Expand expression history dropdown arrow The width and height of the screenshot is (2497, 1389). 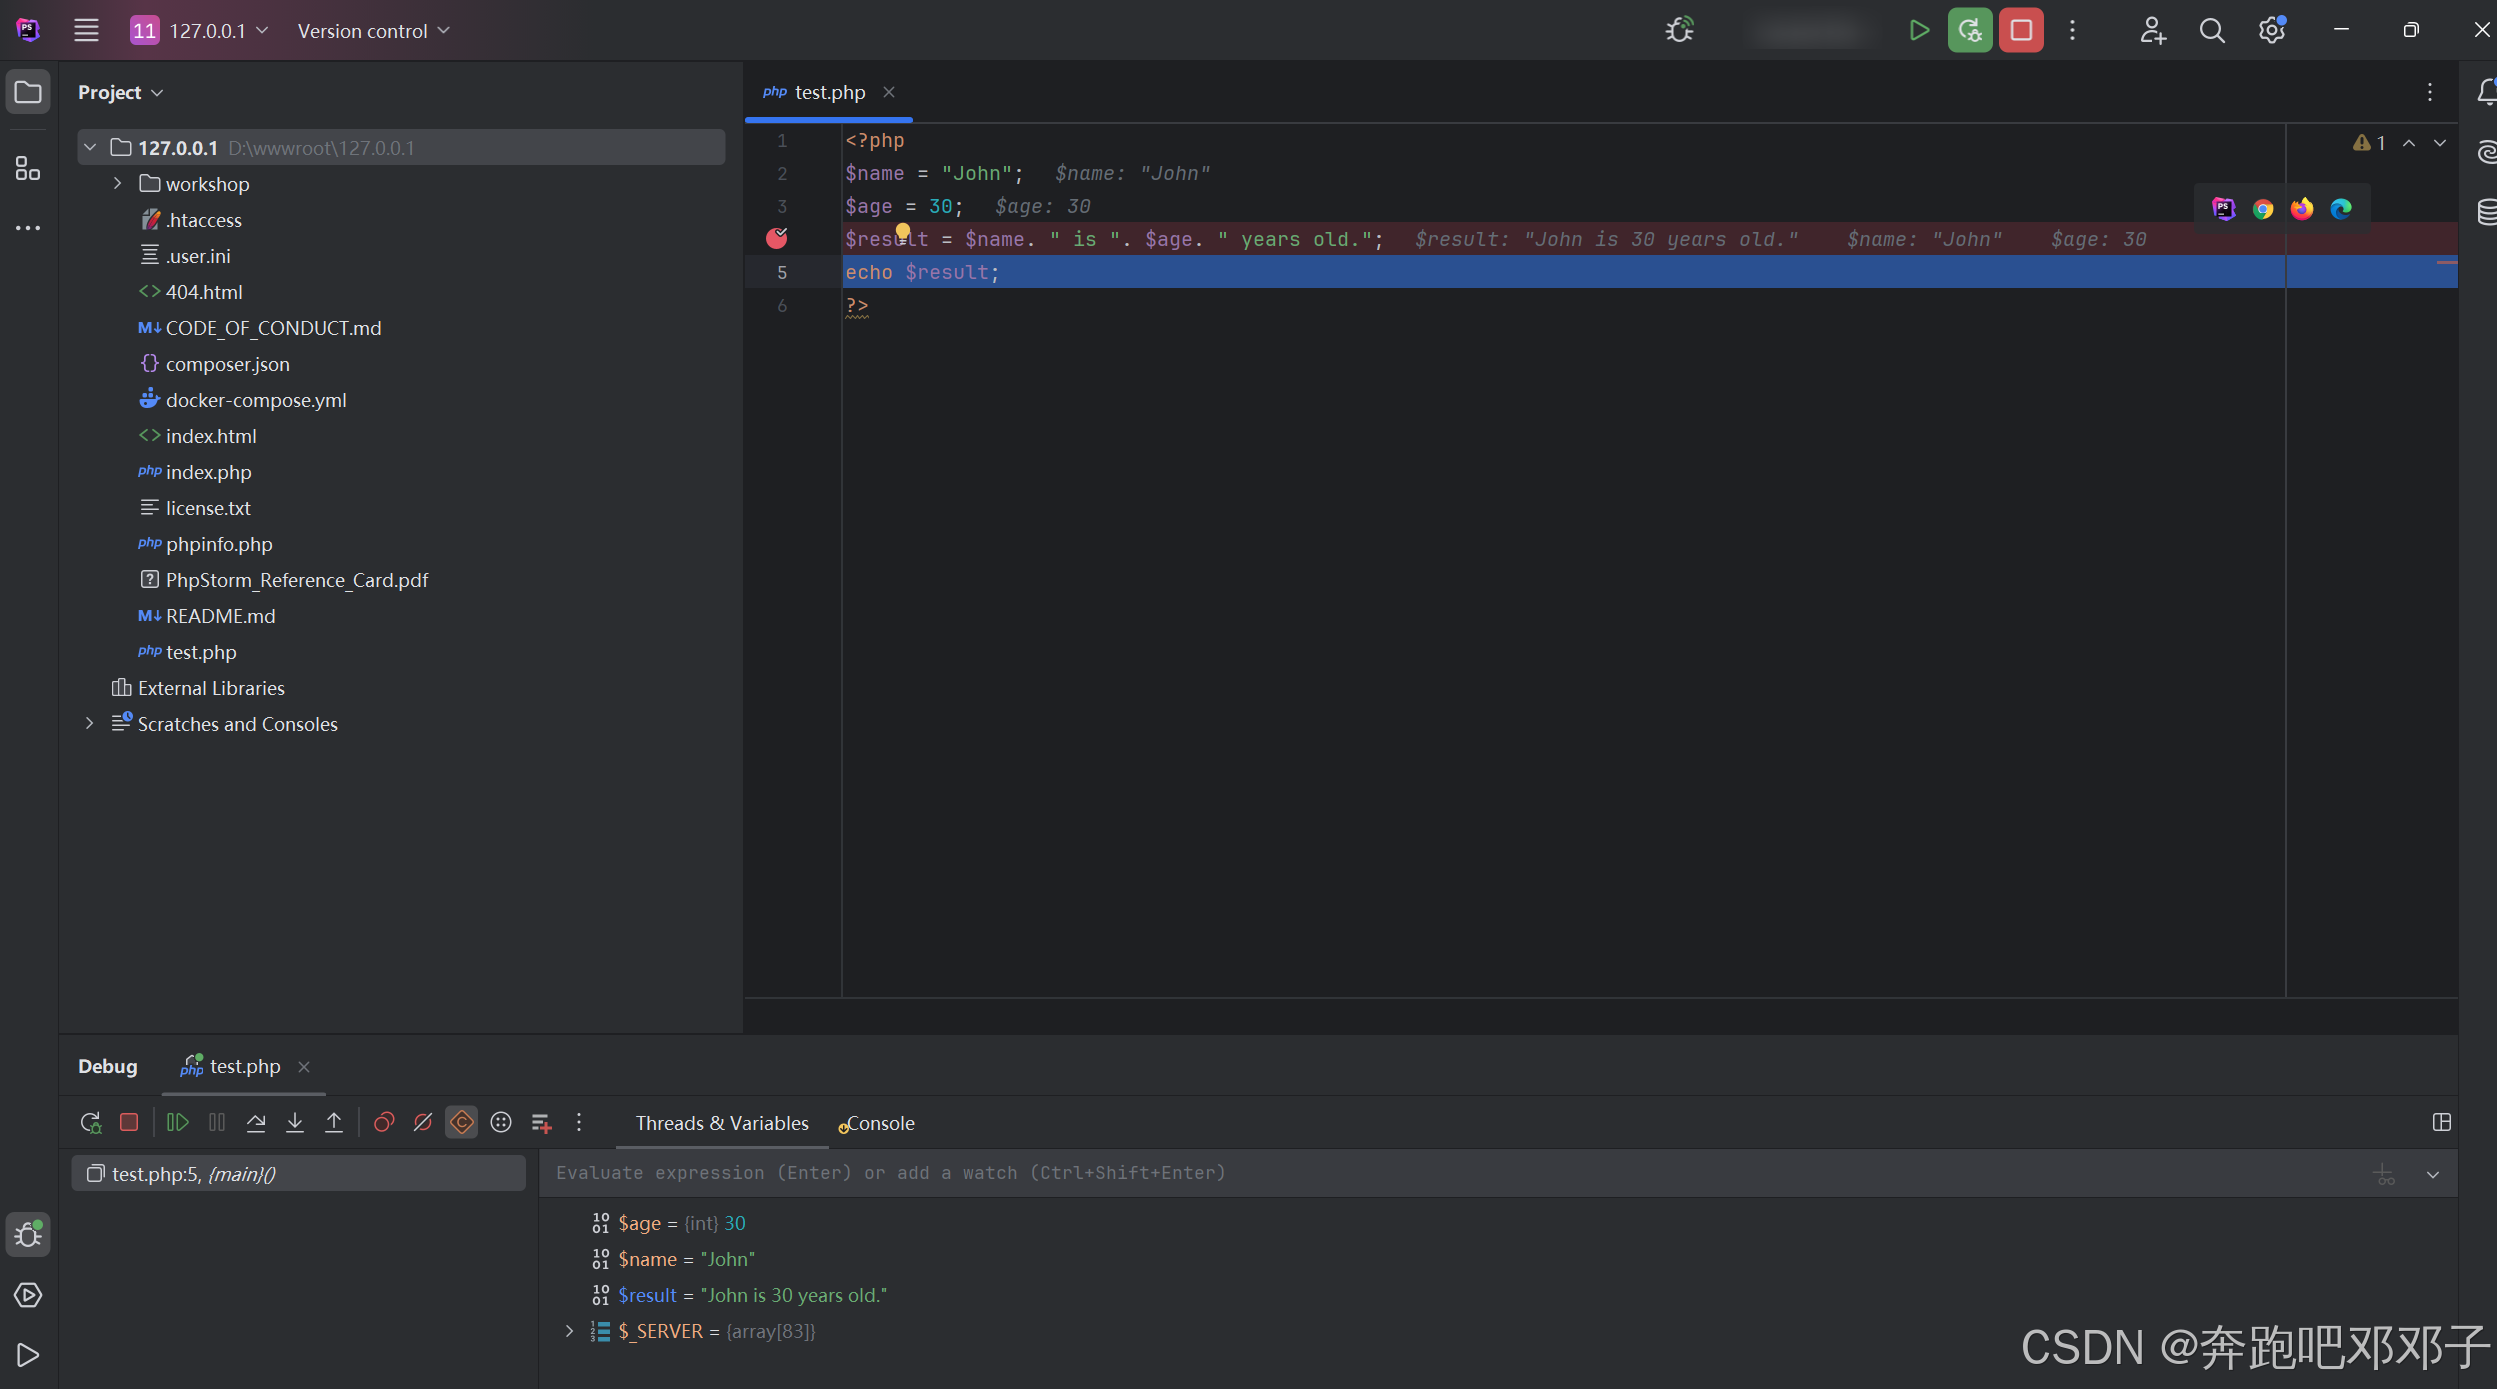(2433, 1175)
